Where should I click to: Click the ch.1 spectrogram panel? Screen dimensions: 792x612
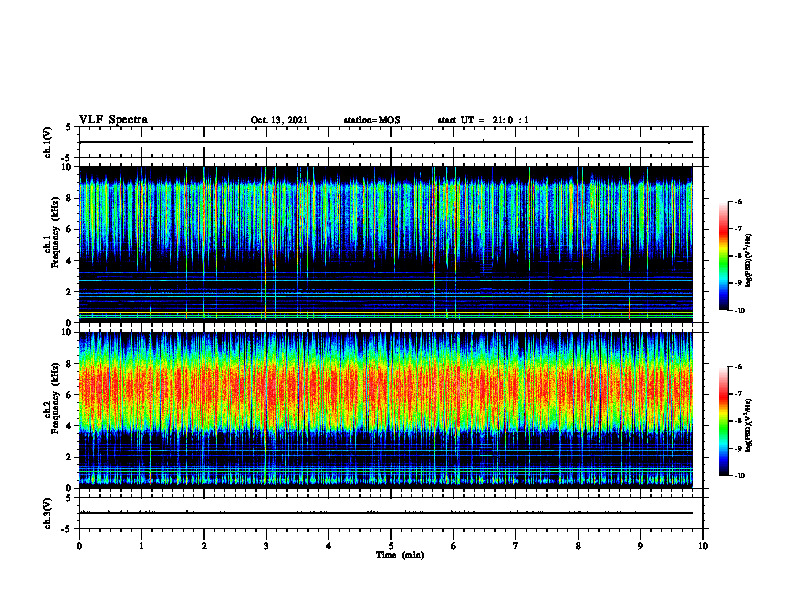tap(386, 244)
